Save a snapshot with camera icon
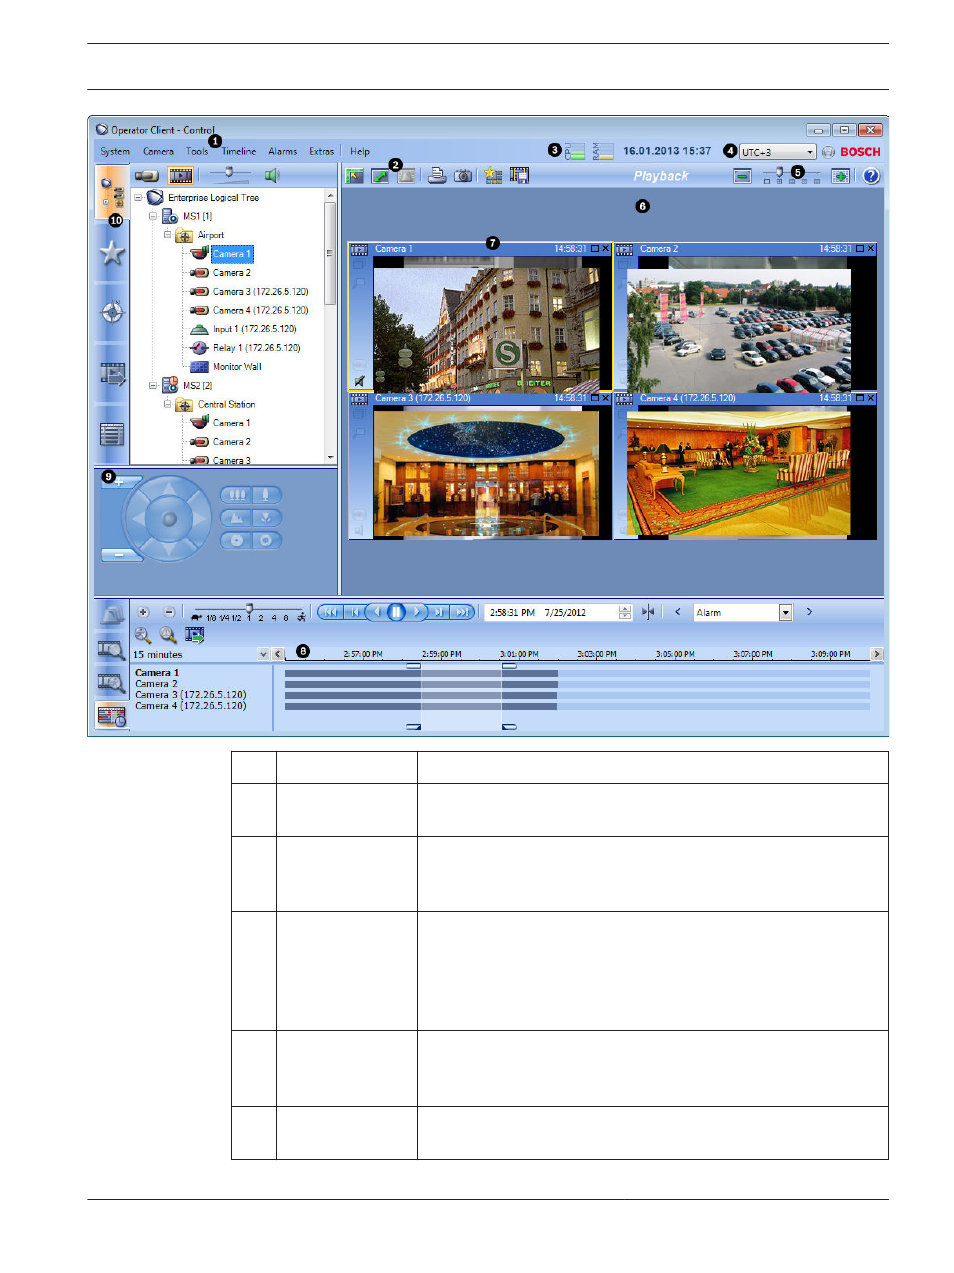The image size is (954, 1273). [x=463, y=176]
